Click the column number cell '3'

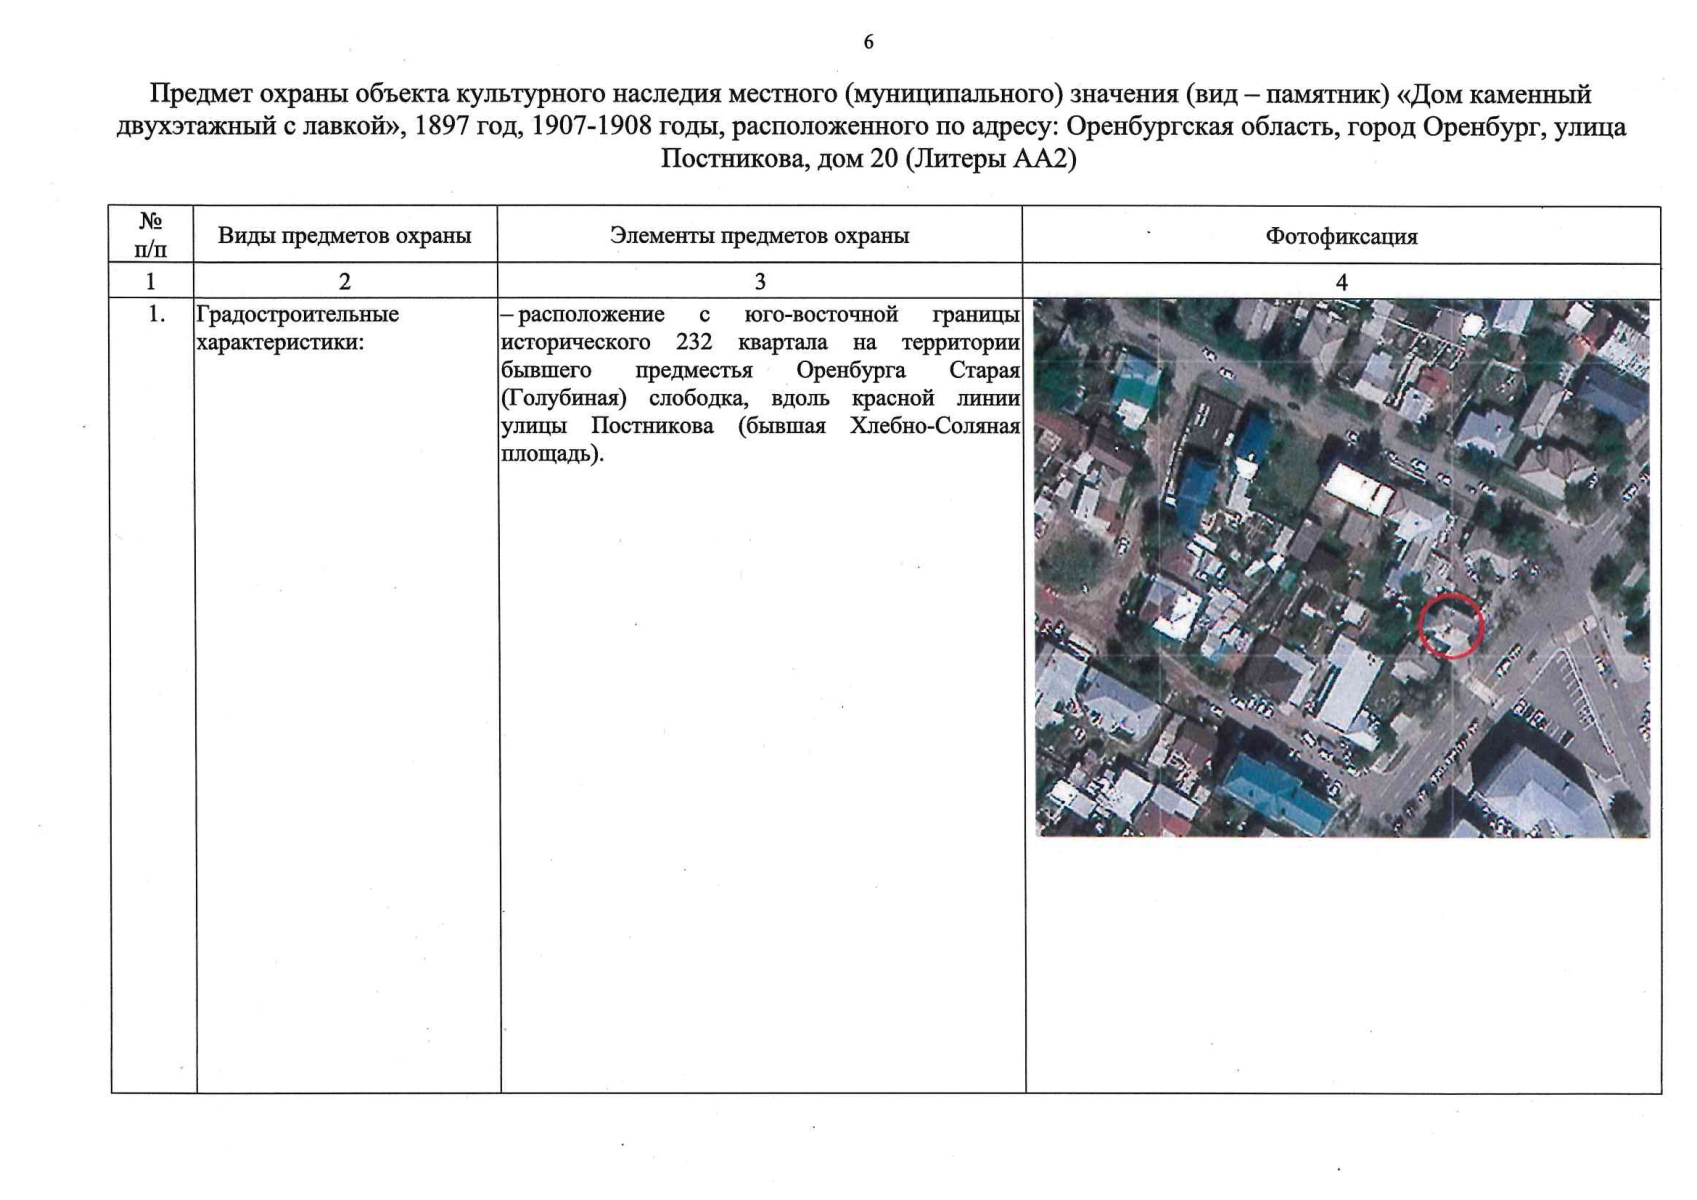760,282
